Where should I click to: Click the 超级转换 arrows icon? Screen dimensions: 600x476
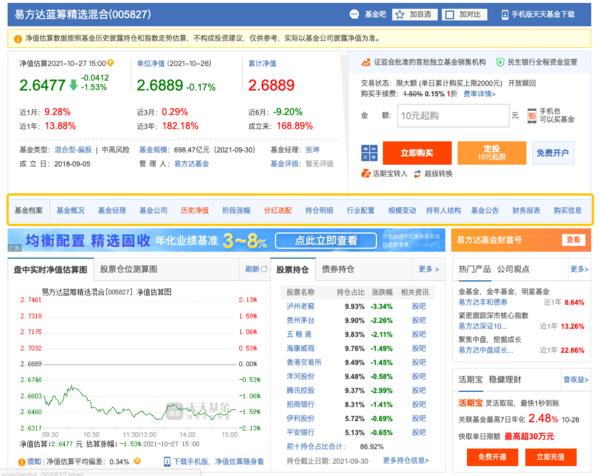417,174
